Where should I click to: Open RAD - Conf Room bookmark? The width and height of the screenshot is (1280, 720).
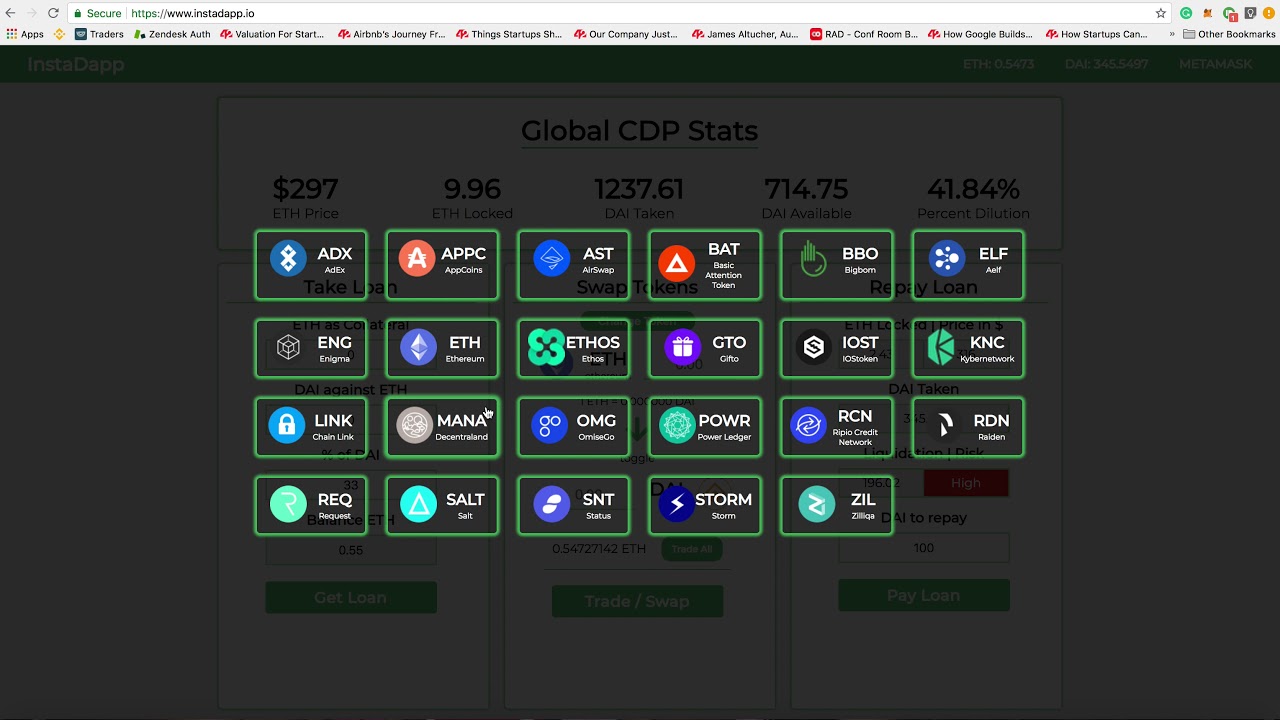864,34
